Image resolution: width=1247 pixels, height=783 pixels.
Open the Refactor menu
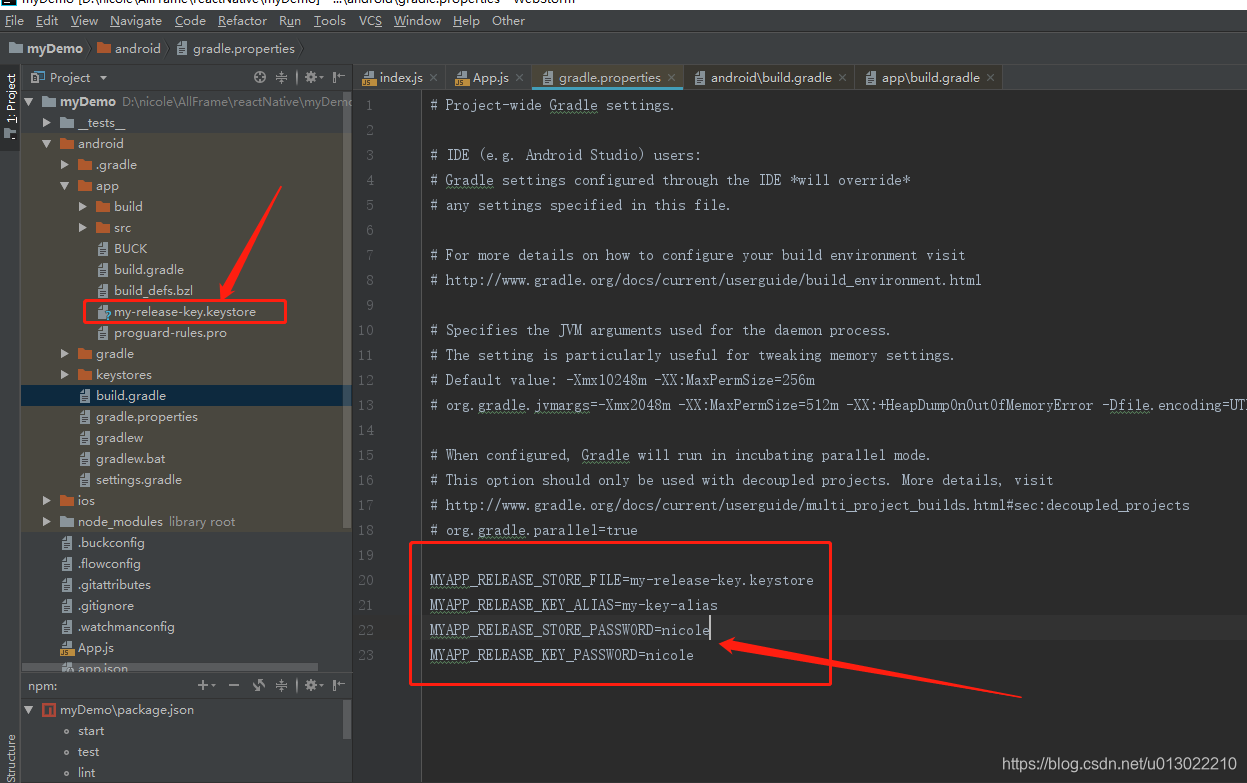pos(242,20)
